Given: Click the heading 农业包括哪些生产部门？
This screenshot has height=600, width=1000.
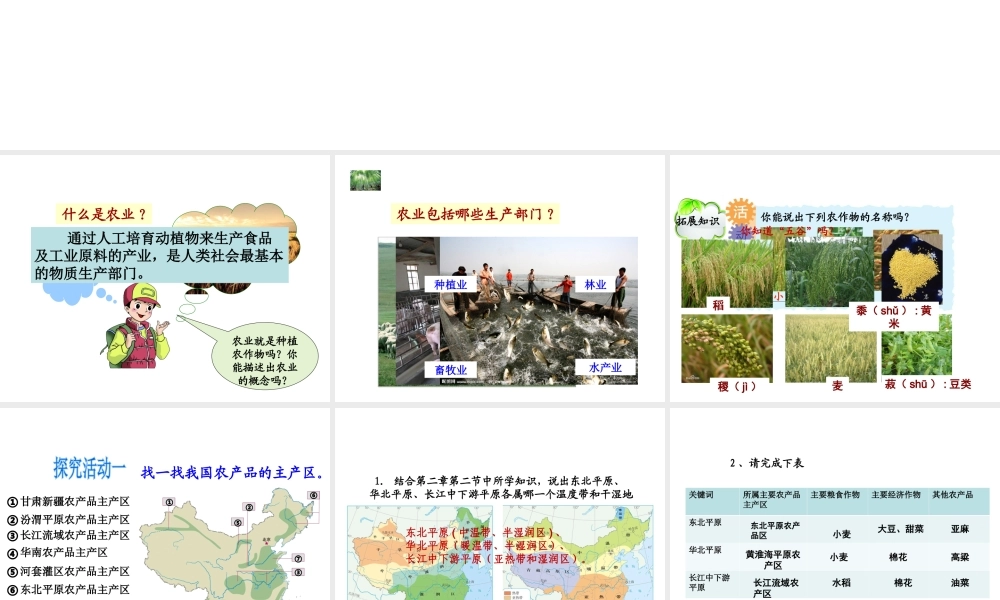Looking at the screenshot, I should coord(476,214).
